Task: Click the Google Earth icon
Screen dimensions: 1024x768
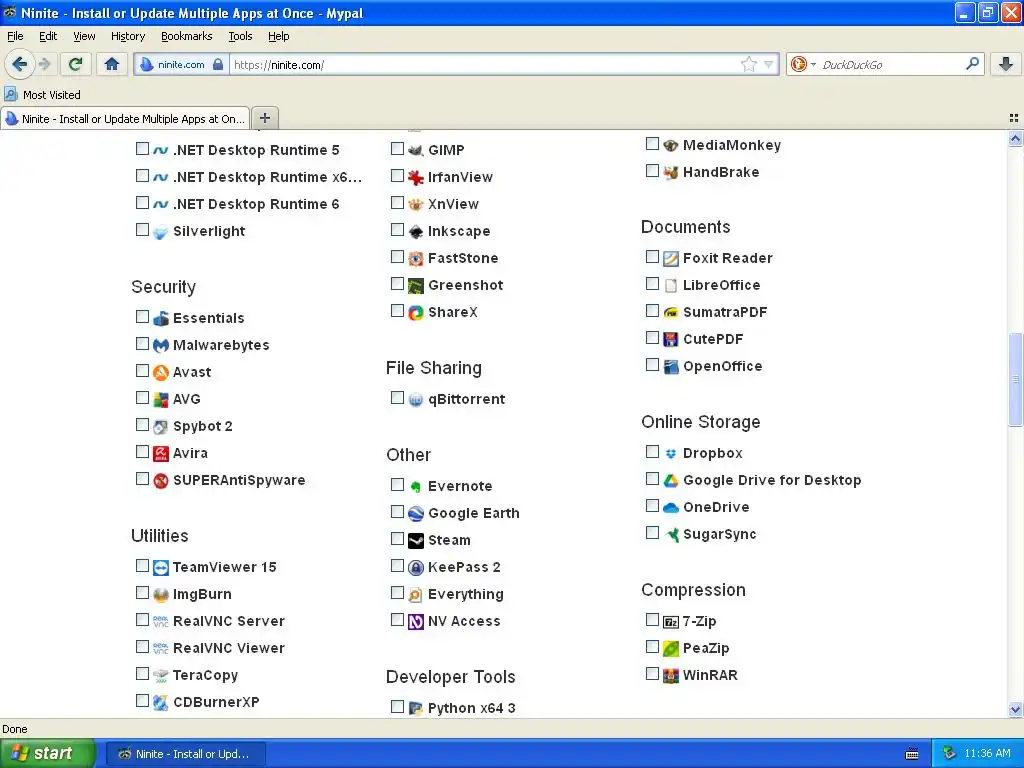Action: [x=416, y=513]
